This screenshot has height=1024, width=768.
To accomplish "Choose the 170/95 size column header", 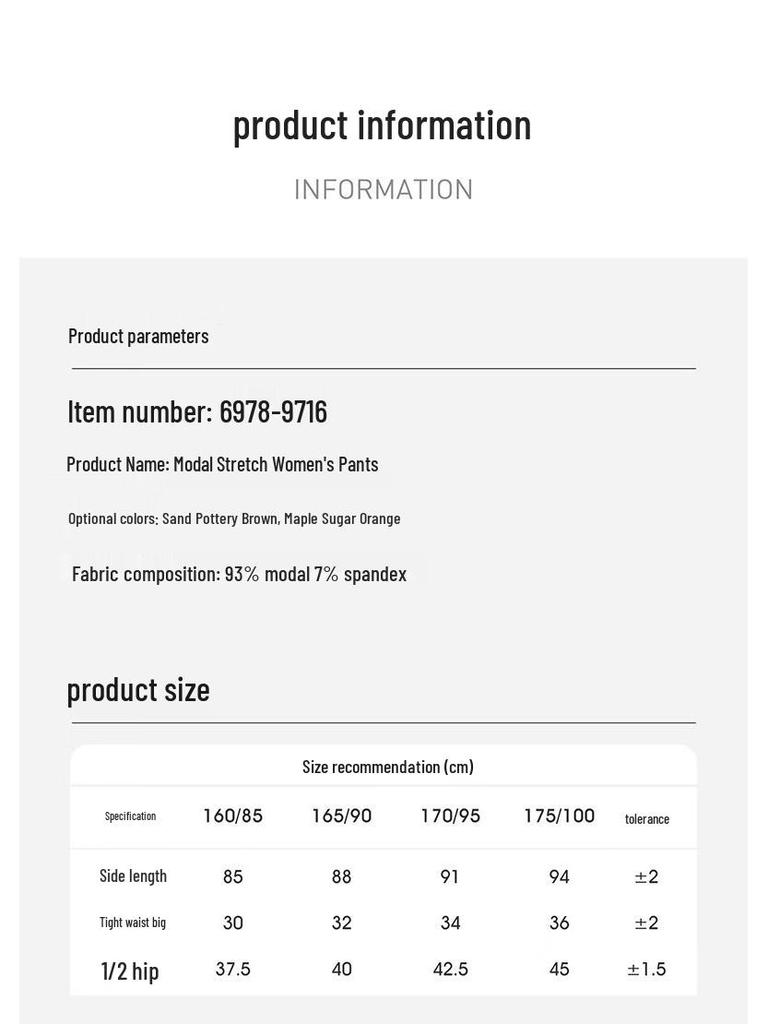I will tap(450, 816).
